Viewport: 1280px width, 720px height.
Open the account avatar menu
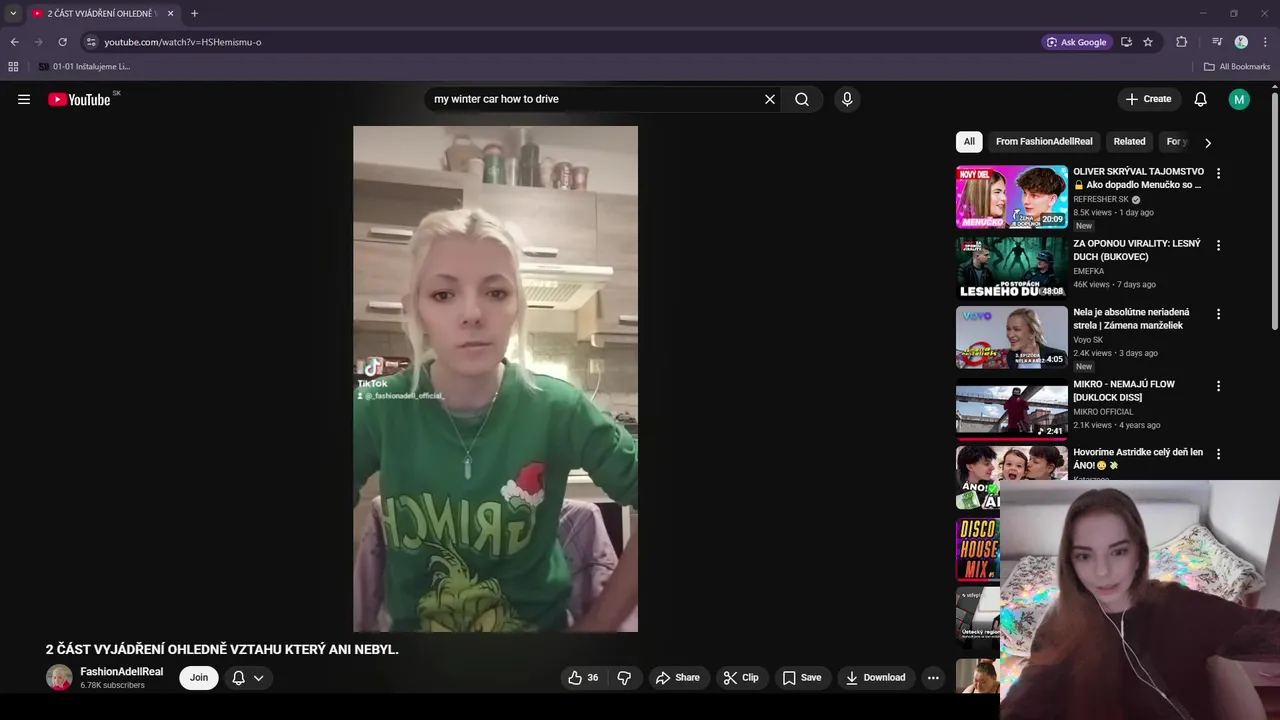click(1239, 99)
